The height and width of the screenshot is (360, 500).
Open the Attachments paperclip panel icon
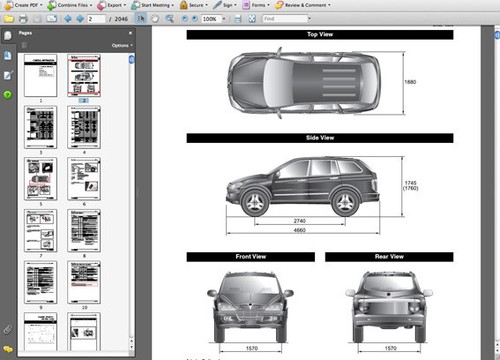tap(8, 330)
